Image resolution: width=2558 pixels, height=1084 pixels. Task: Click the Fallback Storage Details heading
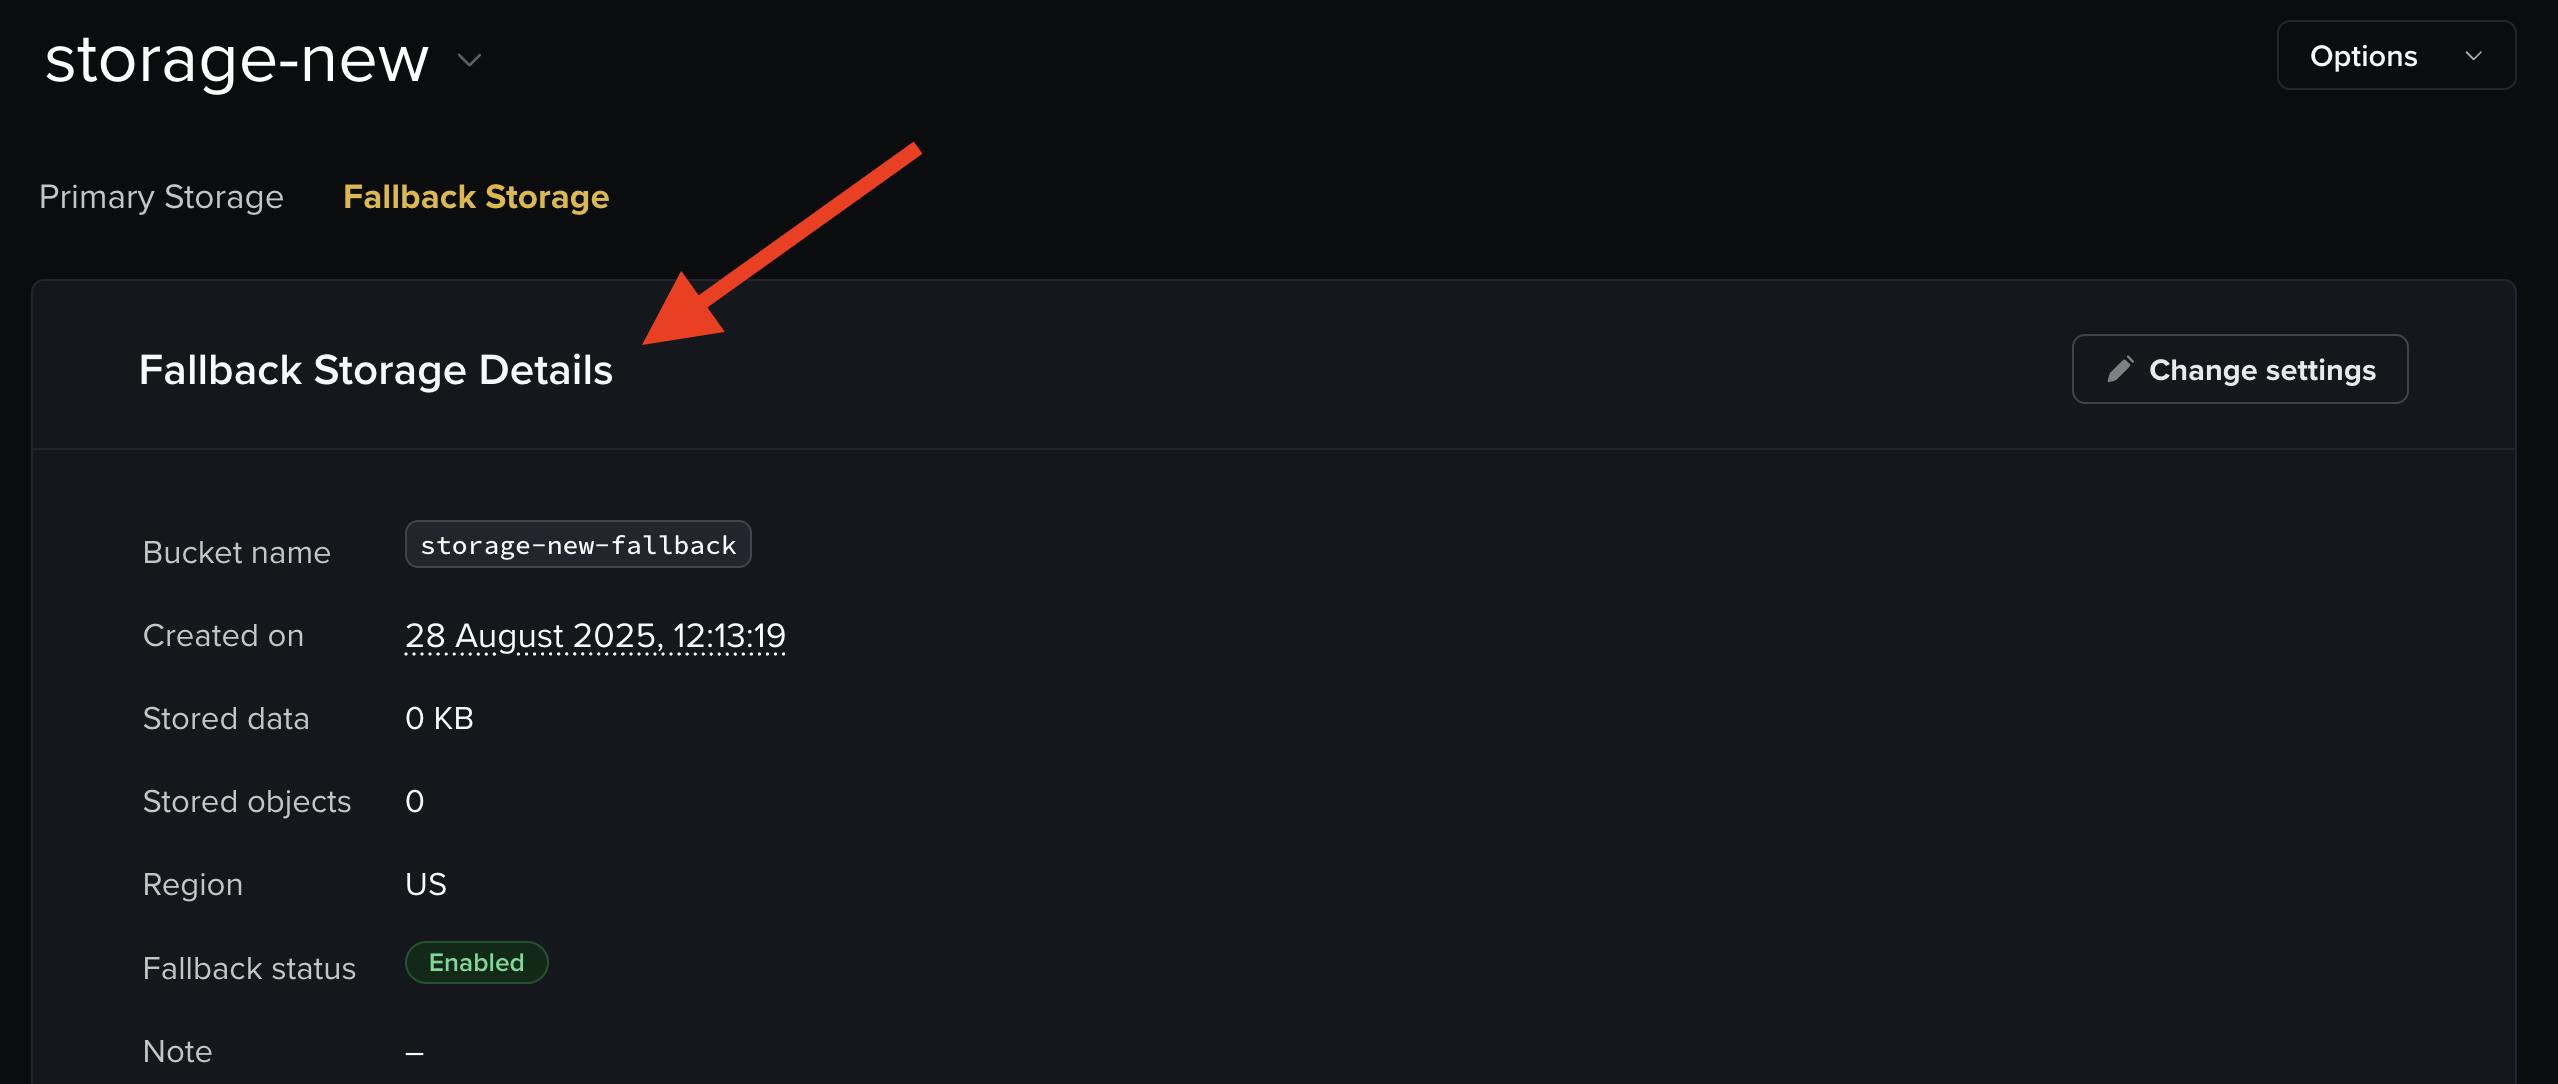tap(375, 370)
